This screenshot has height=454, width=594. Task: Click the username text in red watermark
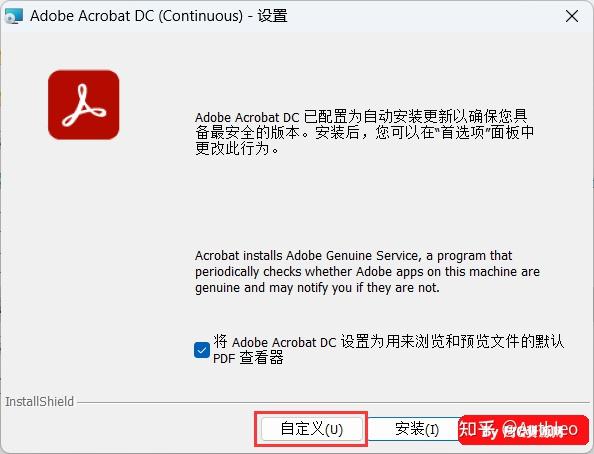540,429
